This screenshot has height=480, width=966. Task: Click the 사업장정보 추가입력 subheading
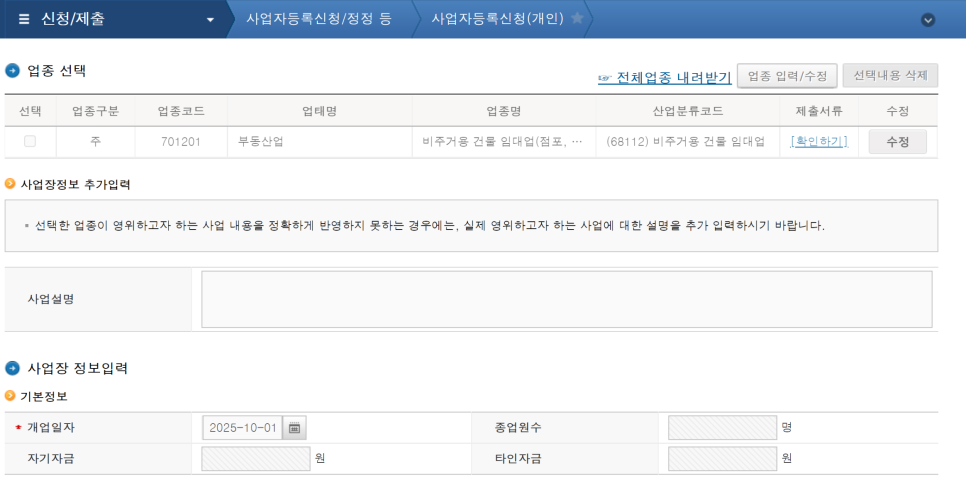[75, 184]
